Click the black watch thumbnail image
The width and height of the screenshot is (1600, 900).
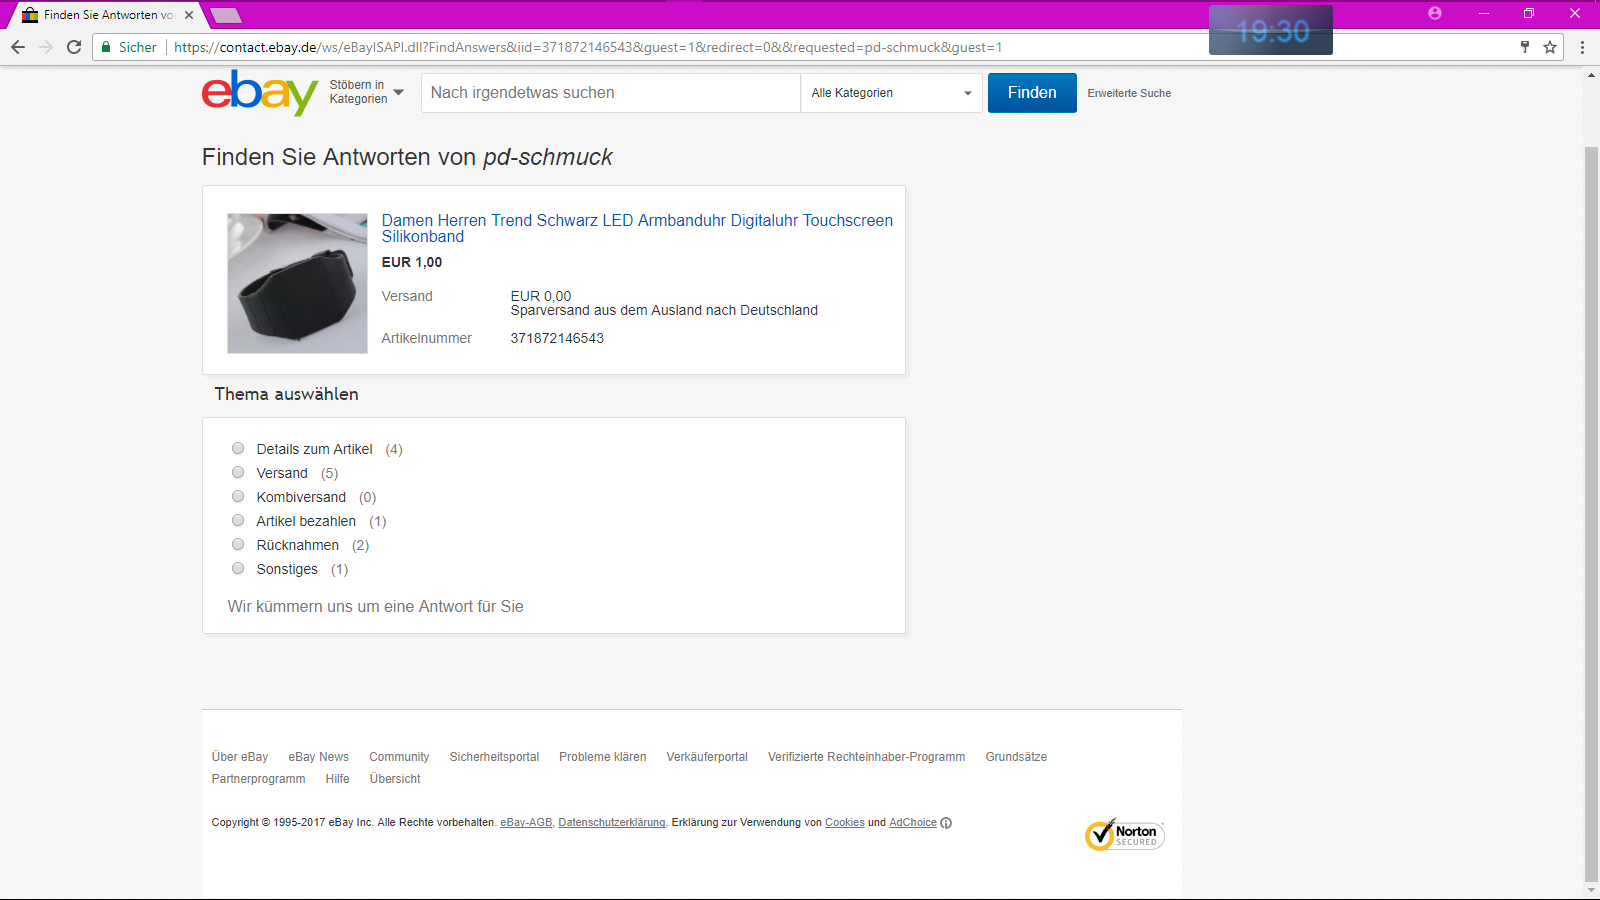tap(297, 283)
